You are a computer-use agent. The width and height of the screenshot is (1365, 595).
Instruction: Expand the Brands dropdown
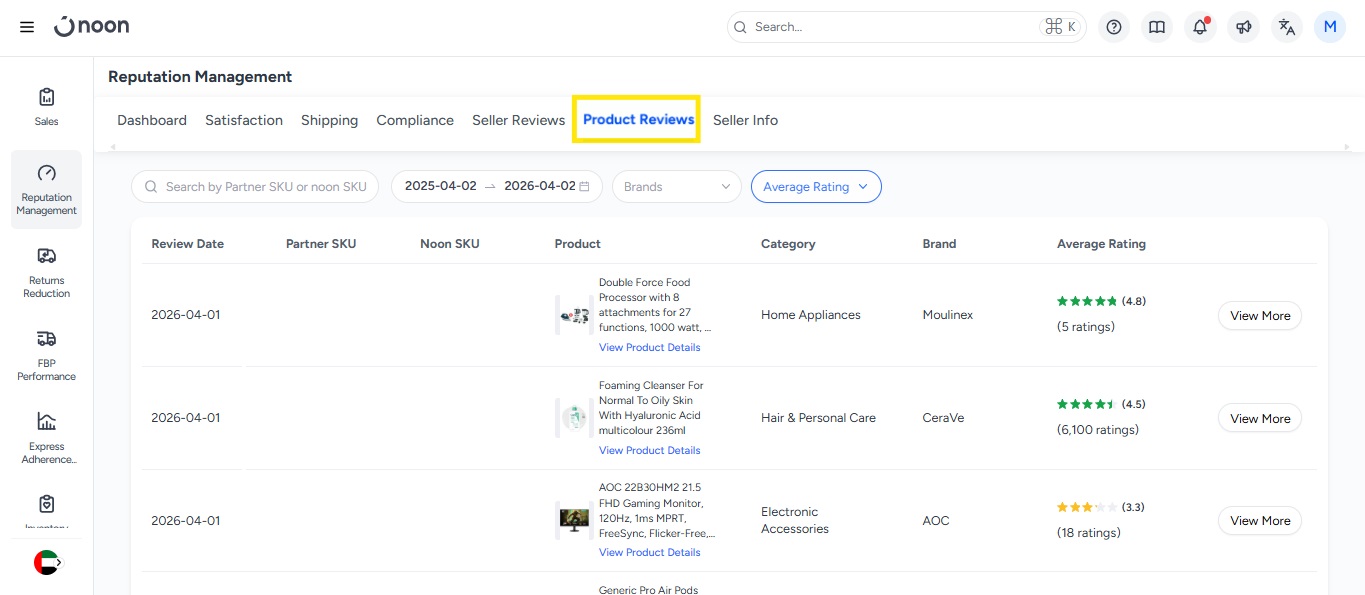point(676,187)
